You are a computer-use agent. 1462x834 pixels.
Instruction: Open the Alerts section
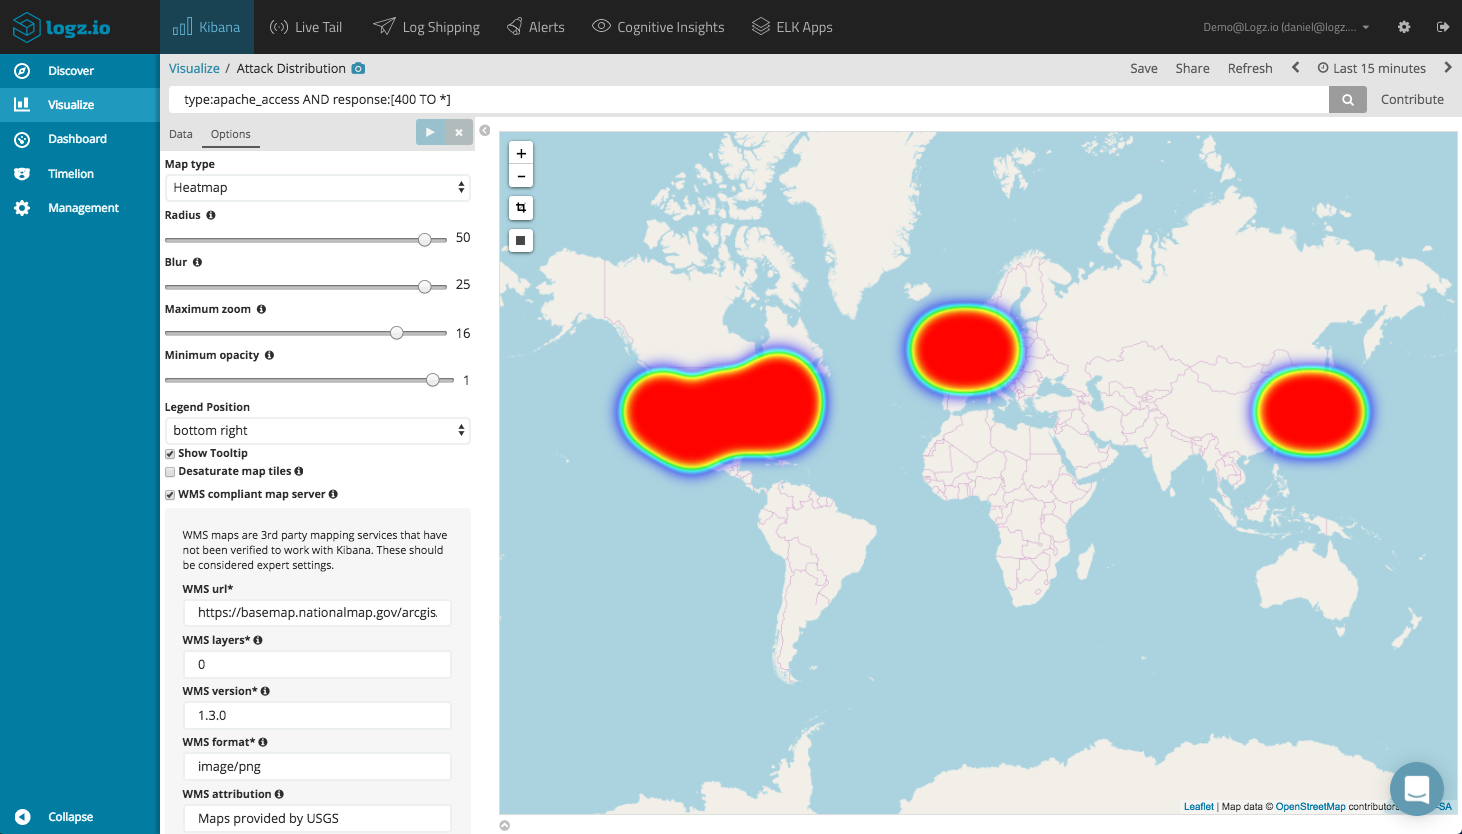point(536,27)
